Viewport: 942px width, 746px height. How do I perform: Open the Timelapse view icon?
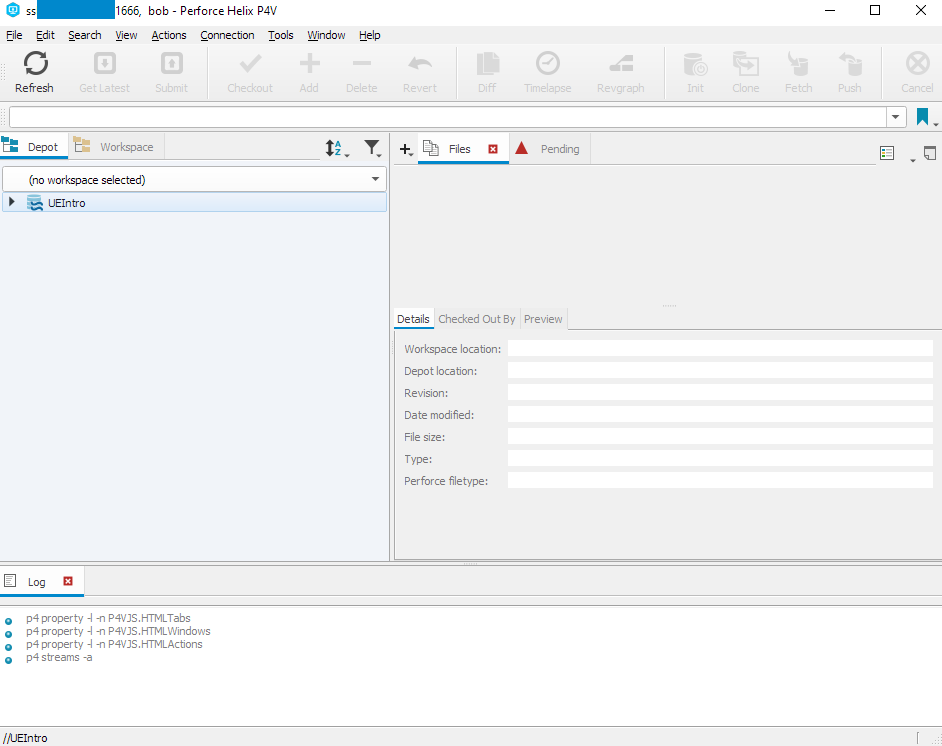547,64
